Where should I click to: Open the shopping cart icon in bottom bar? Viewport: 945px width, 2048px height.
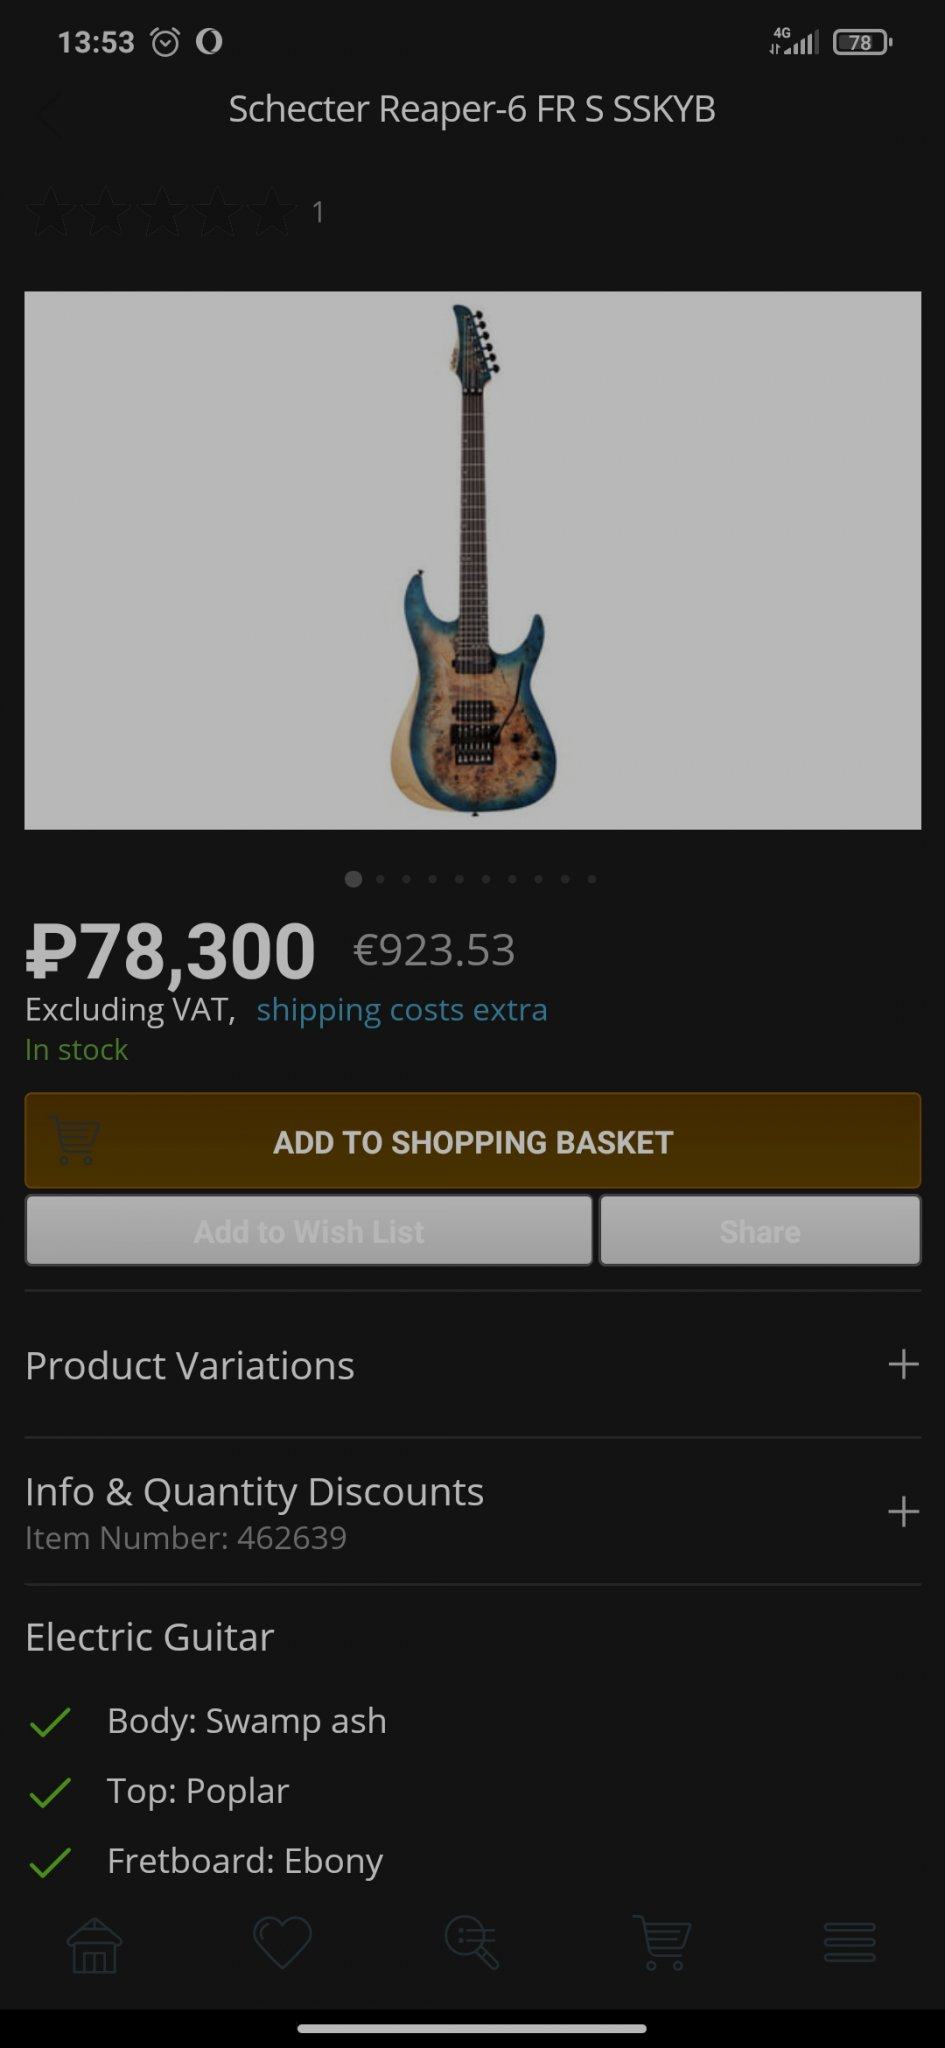coord(661,1942)
